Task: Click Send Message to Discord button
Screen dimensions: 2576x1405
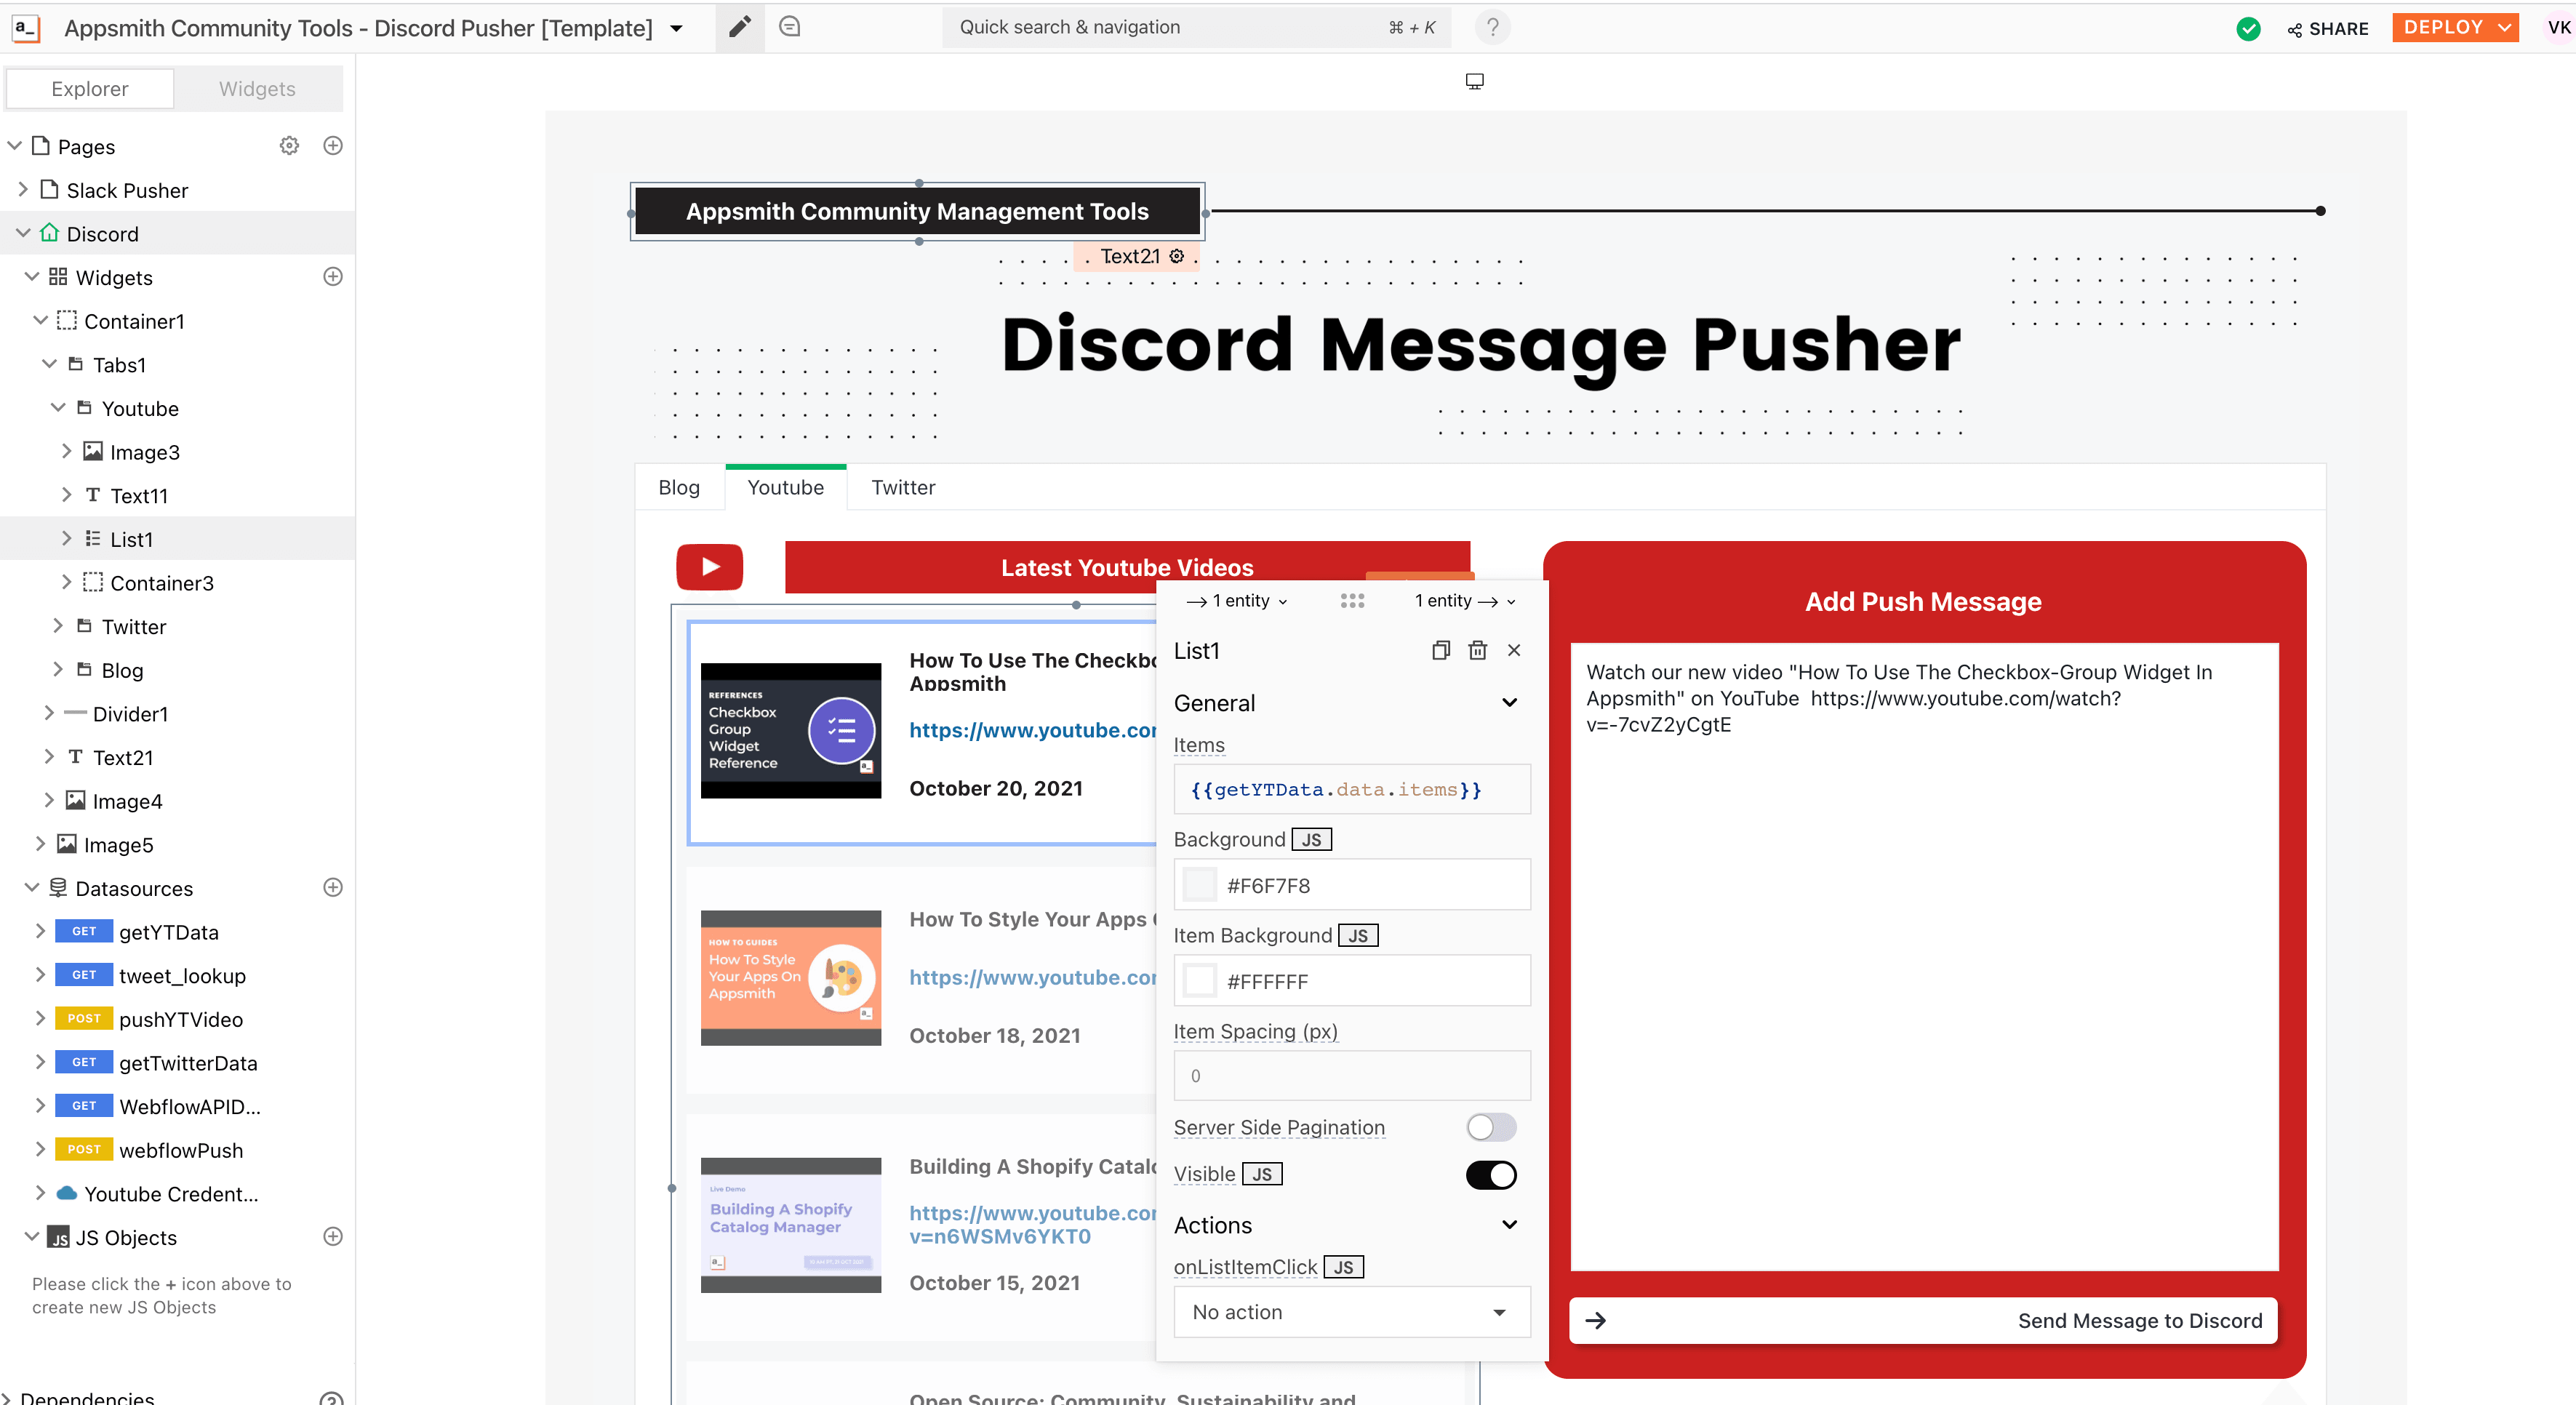Action: pos(1923,1321)
